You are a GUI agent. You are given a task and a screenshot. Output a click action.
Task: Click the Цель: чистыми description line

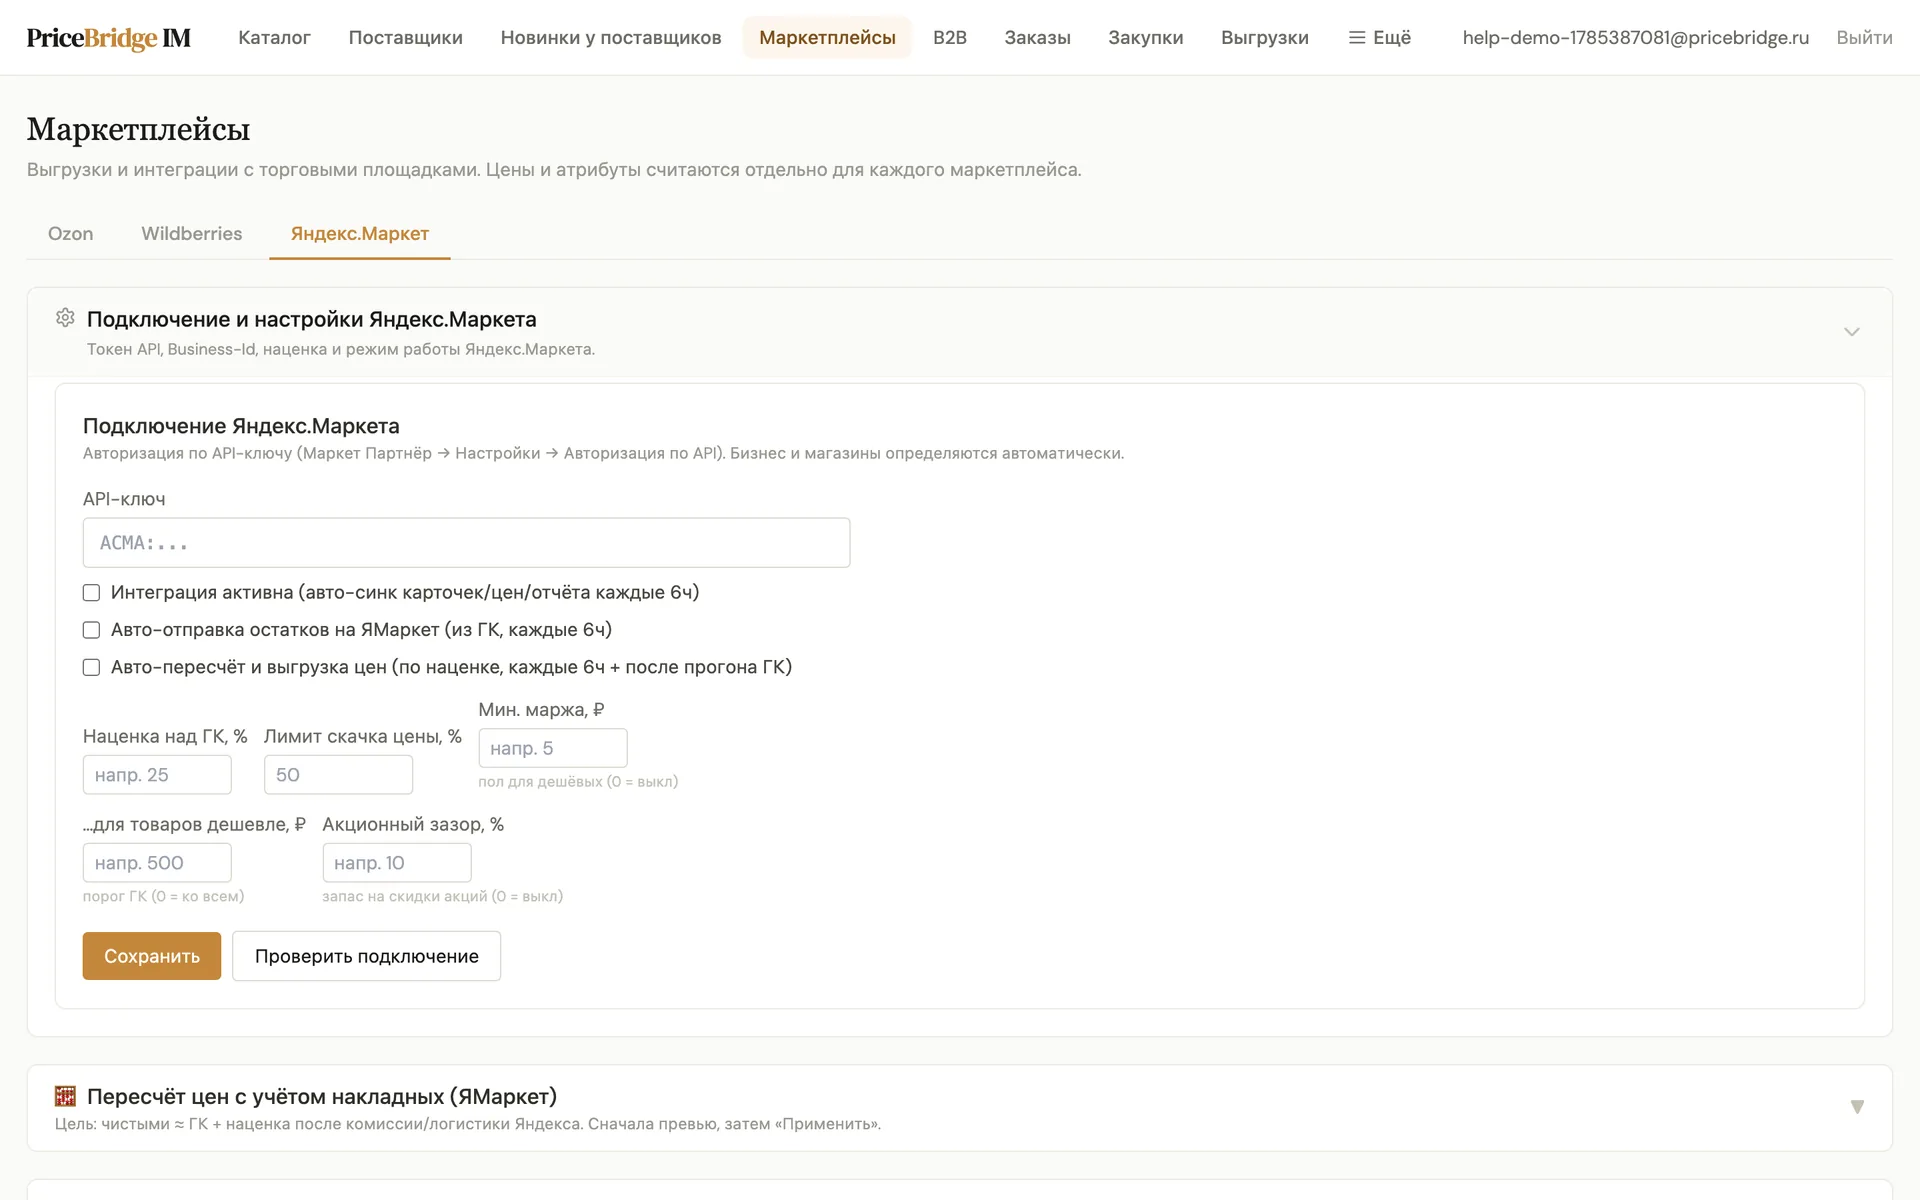point(468,1125)
